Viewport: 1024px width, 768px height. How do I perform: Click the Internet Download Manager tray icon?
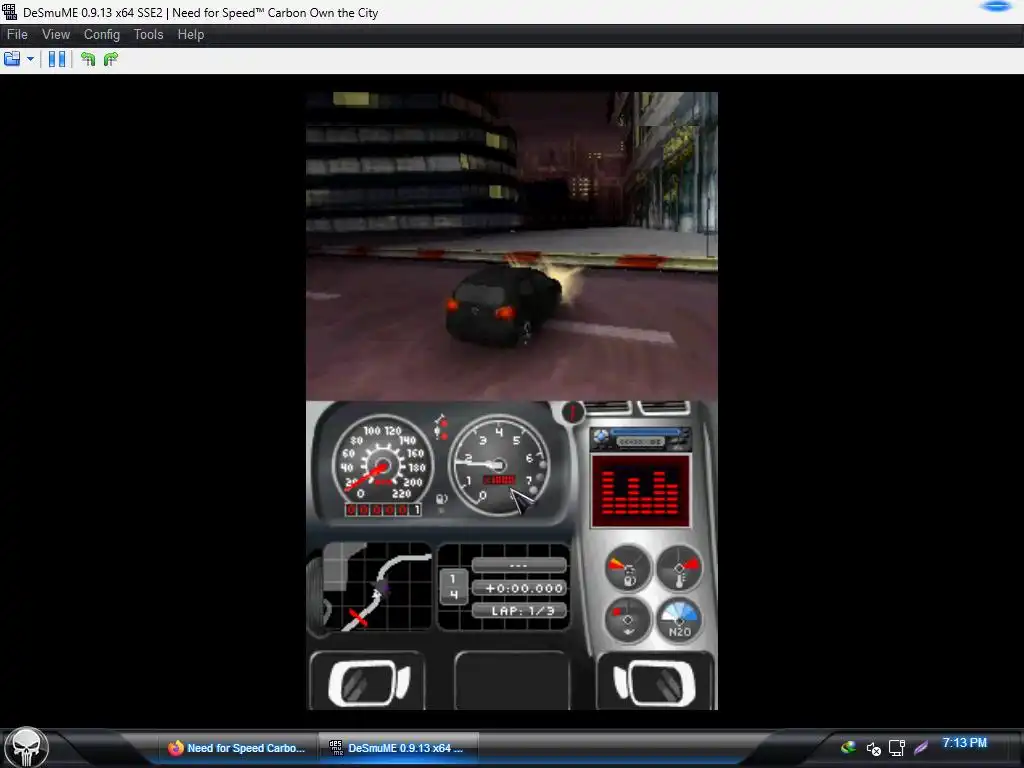point(848,748)
